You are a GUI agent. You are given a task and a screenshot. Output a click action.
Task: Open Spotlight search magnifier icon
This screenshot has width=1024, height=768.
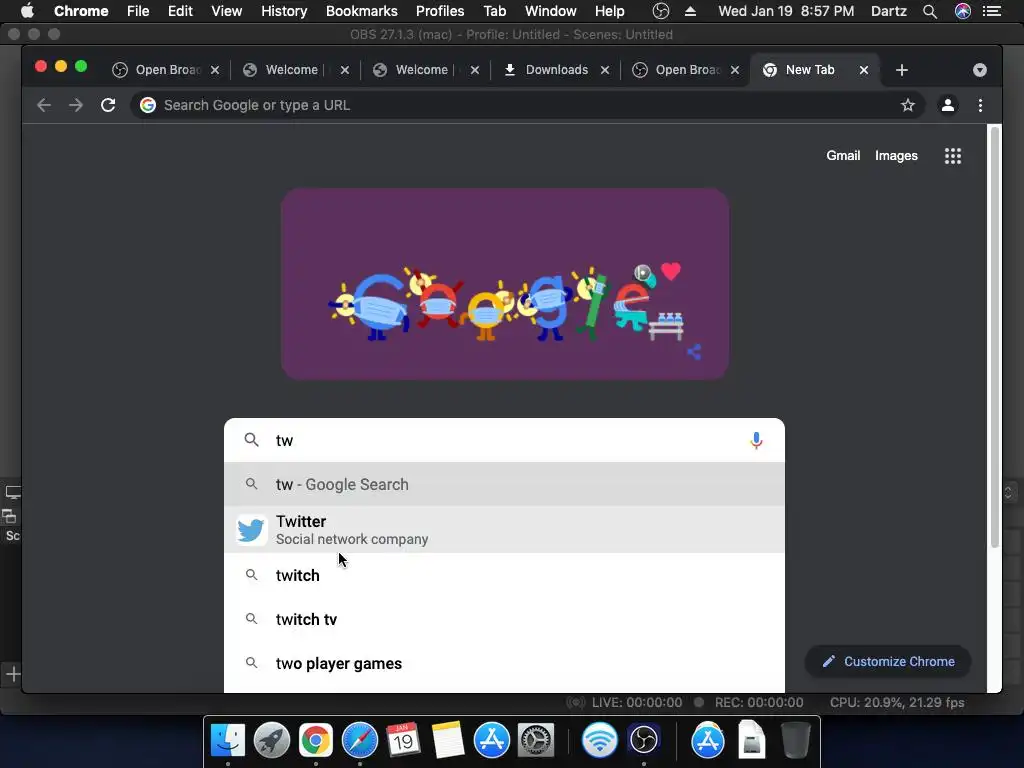[930, 11]
